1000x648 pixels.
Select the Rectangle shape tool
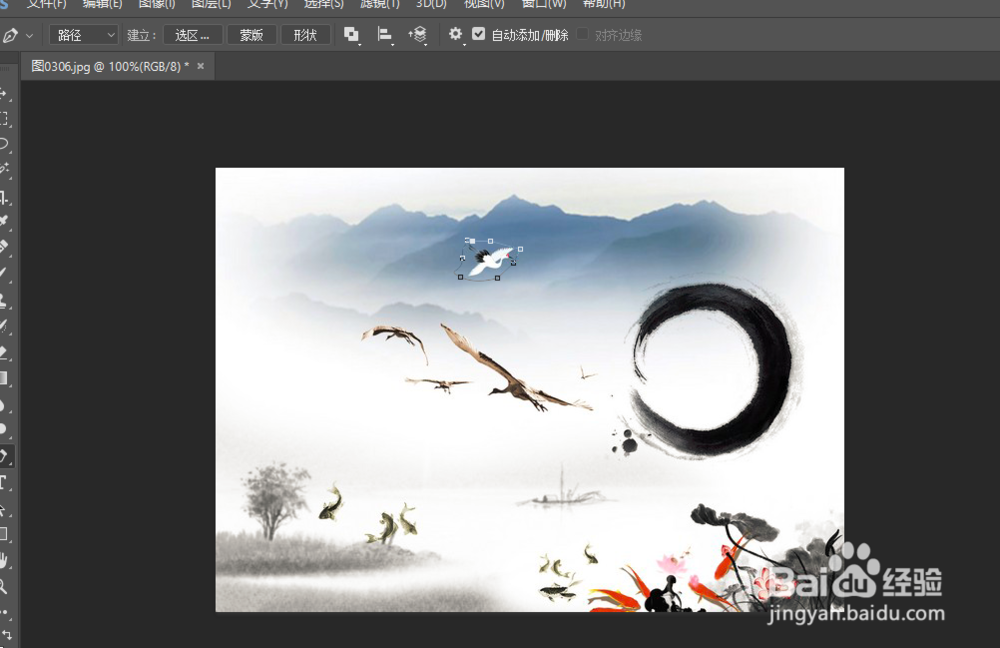[3, 534]
